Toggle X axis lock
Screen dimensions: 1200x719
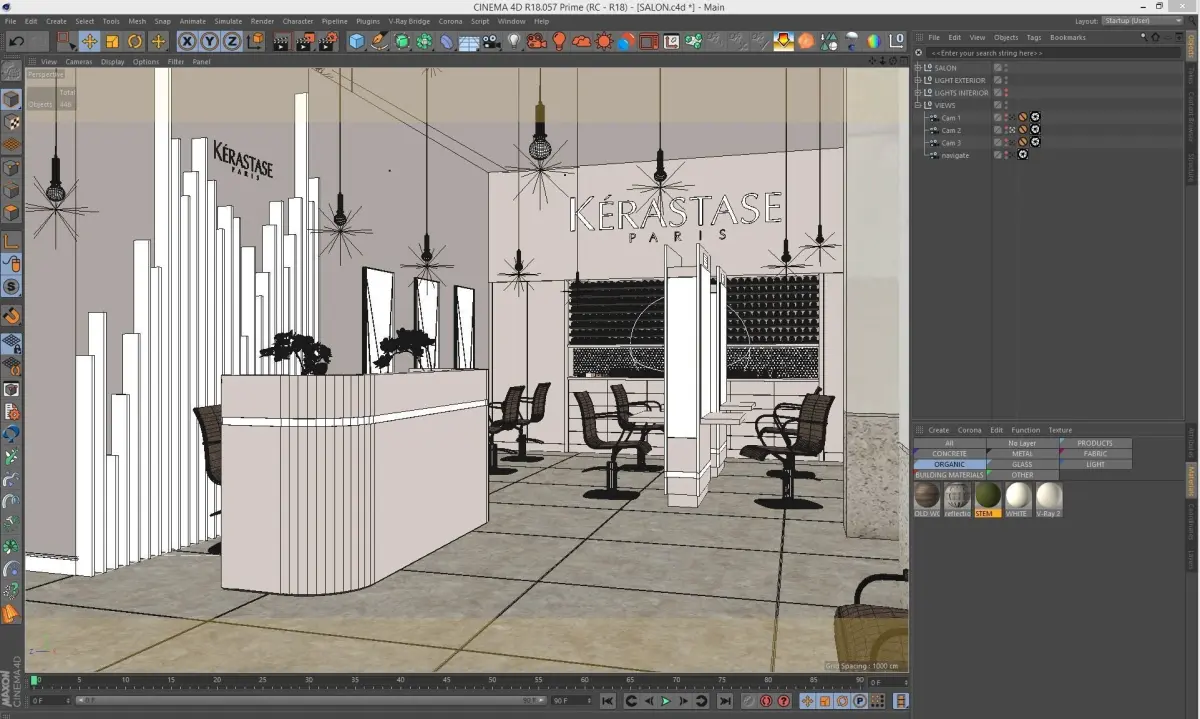(x=187, y=41)
